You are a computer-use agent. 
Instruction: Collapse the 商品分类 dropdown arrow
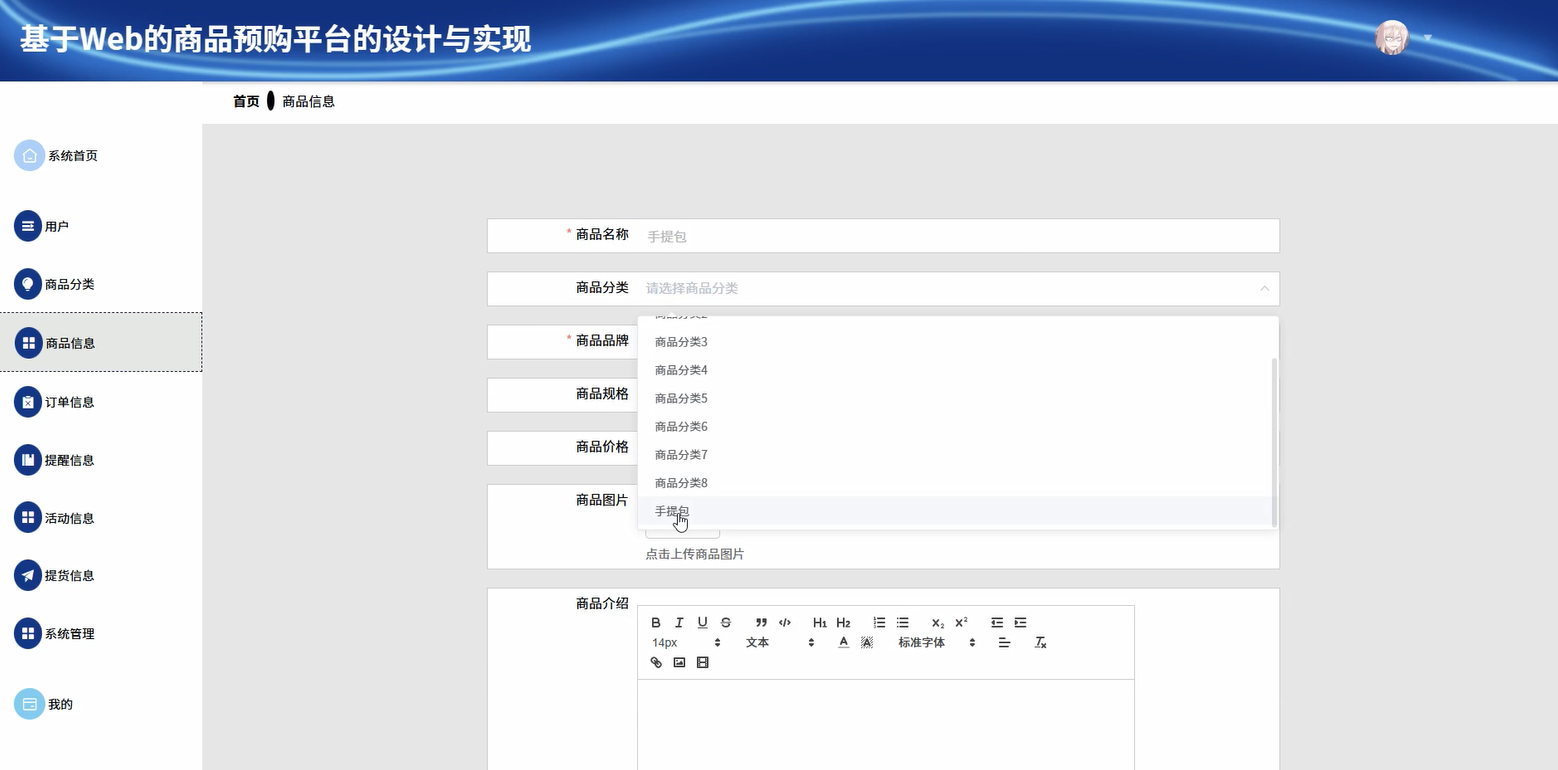pyautogui.click(x=1262, y=288)
